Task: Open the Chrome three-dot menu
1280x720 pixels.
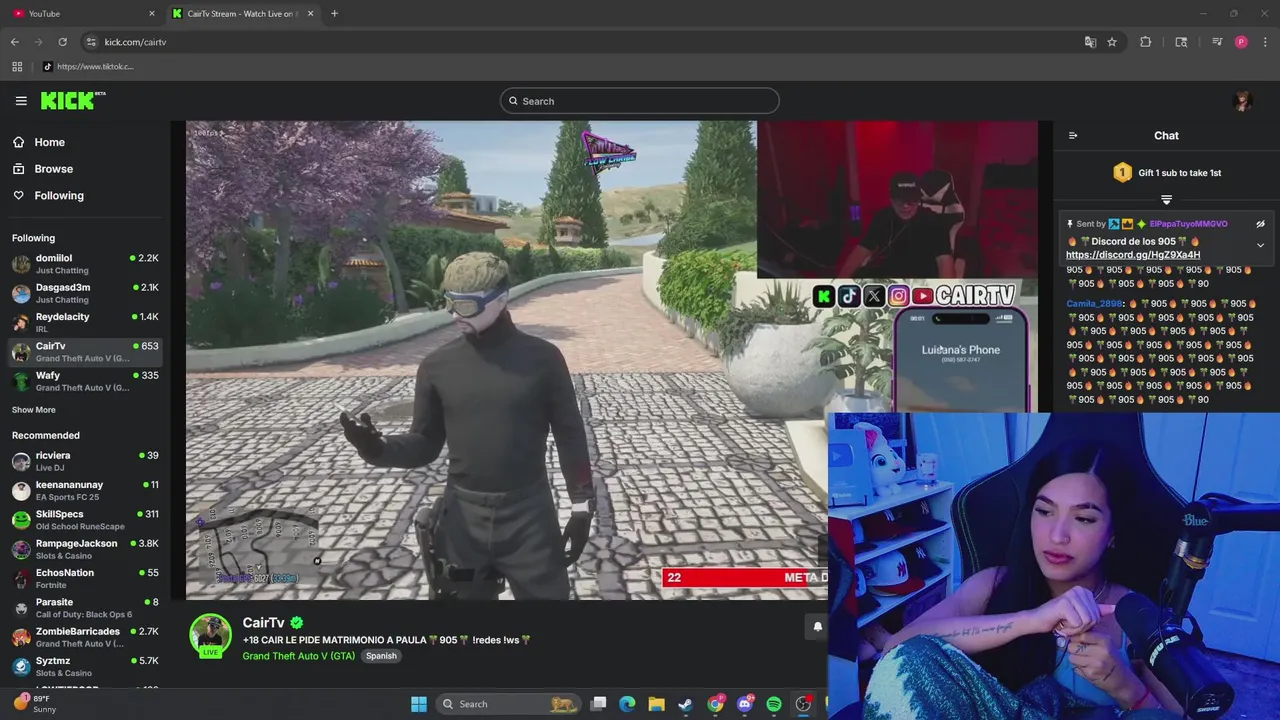Action: click(1266, 42)
